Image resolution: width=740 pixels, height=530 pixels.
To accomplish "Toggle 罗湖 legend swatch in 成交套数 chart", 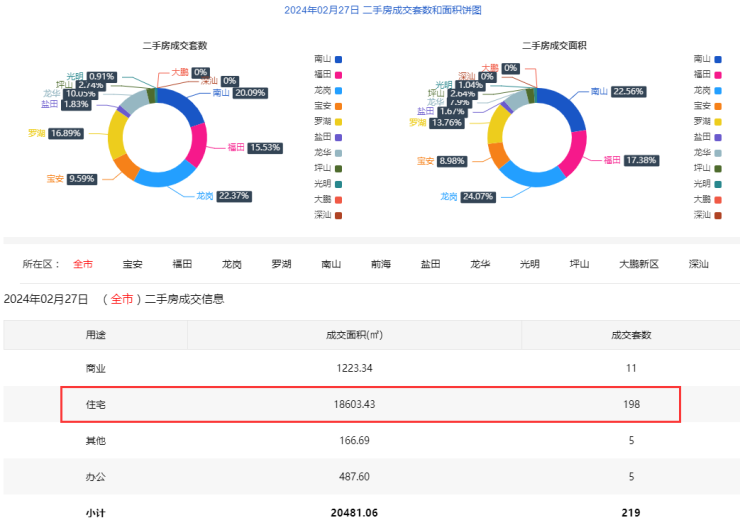I will 338,122.
